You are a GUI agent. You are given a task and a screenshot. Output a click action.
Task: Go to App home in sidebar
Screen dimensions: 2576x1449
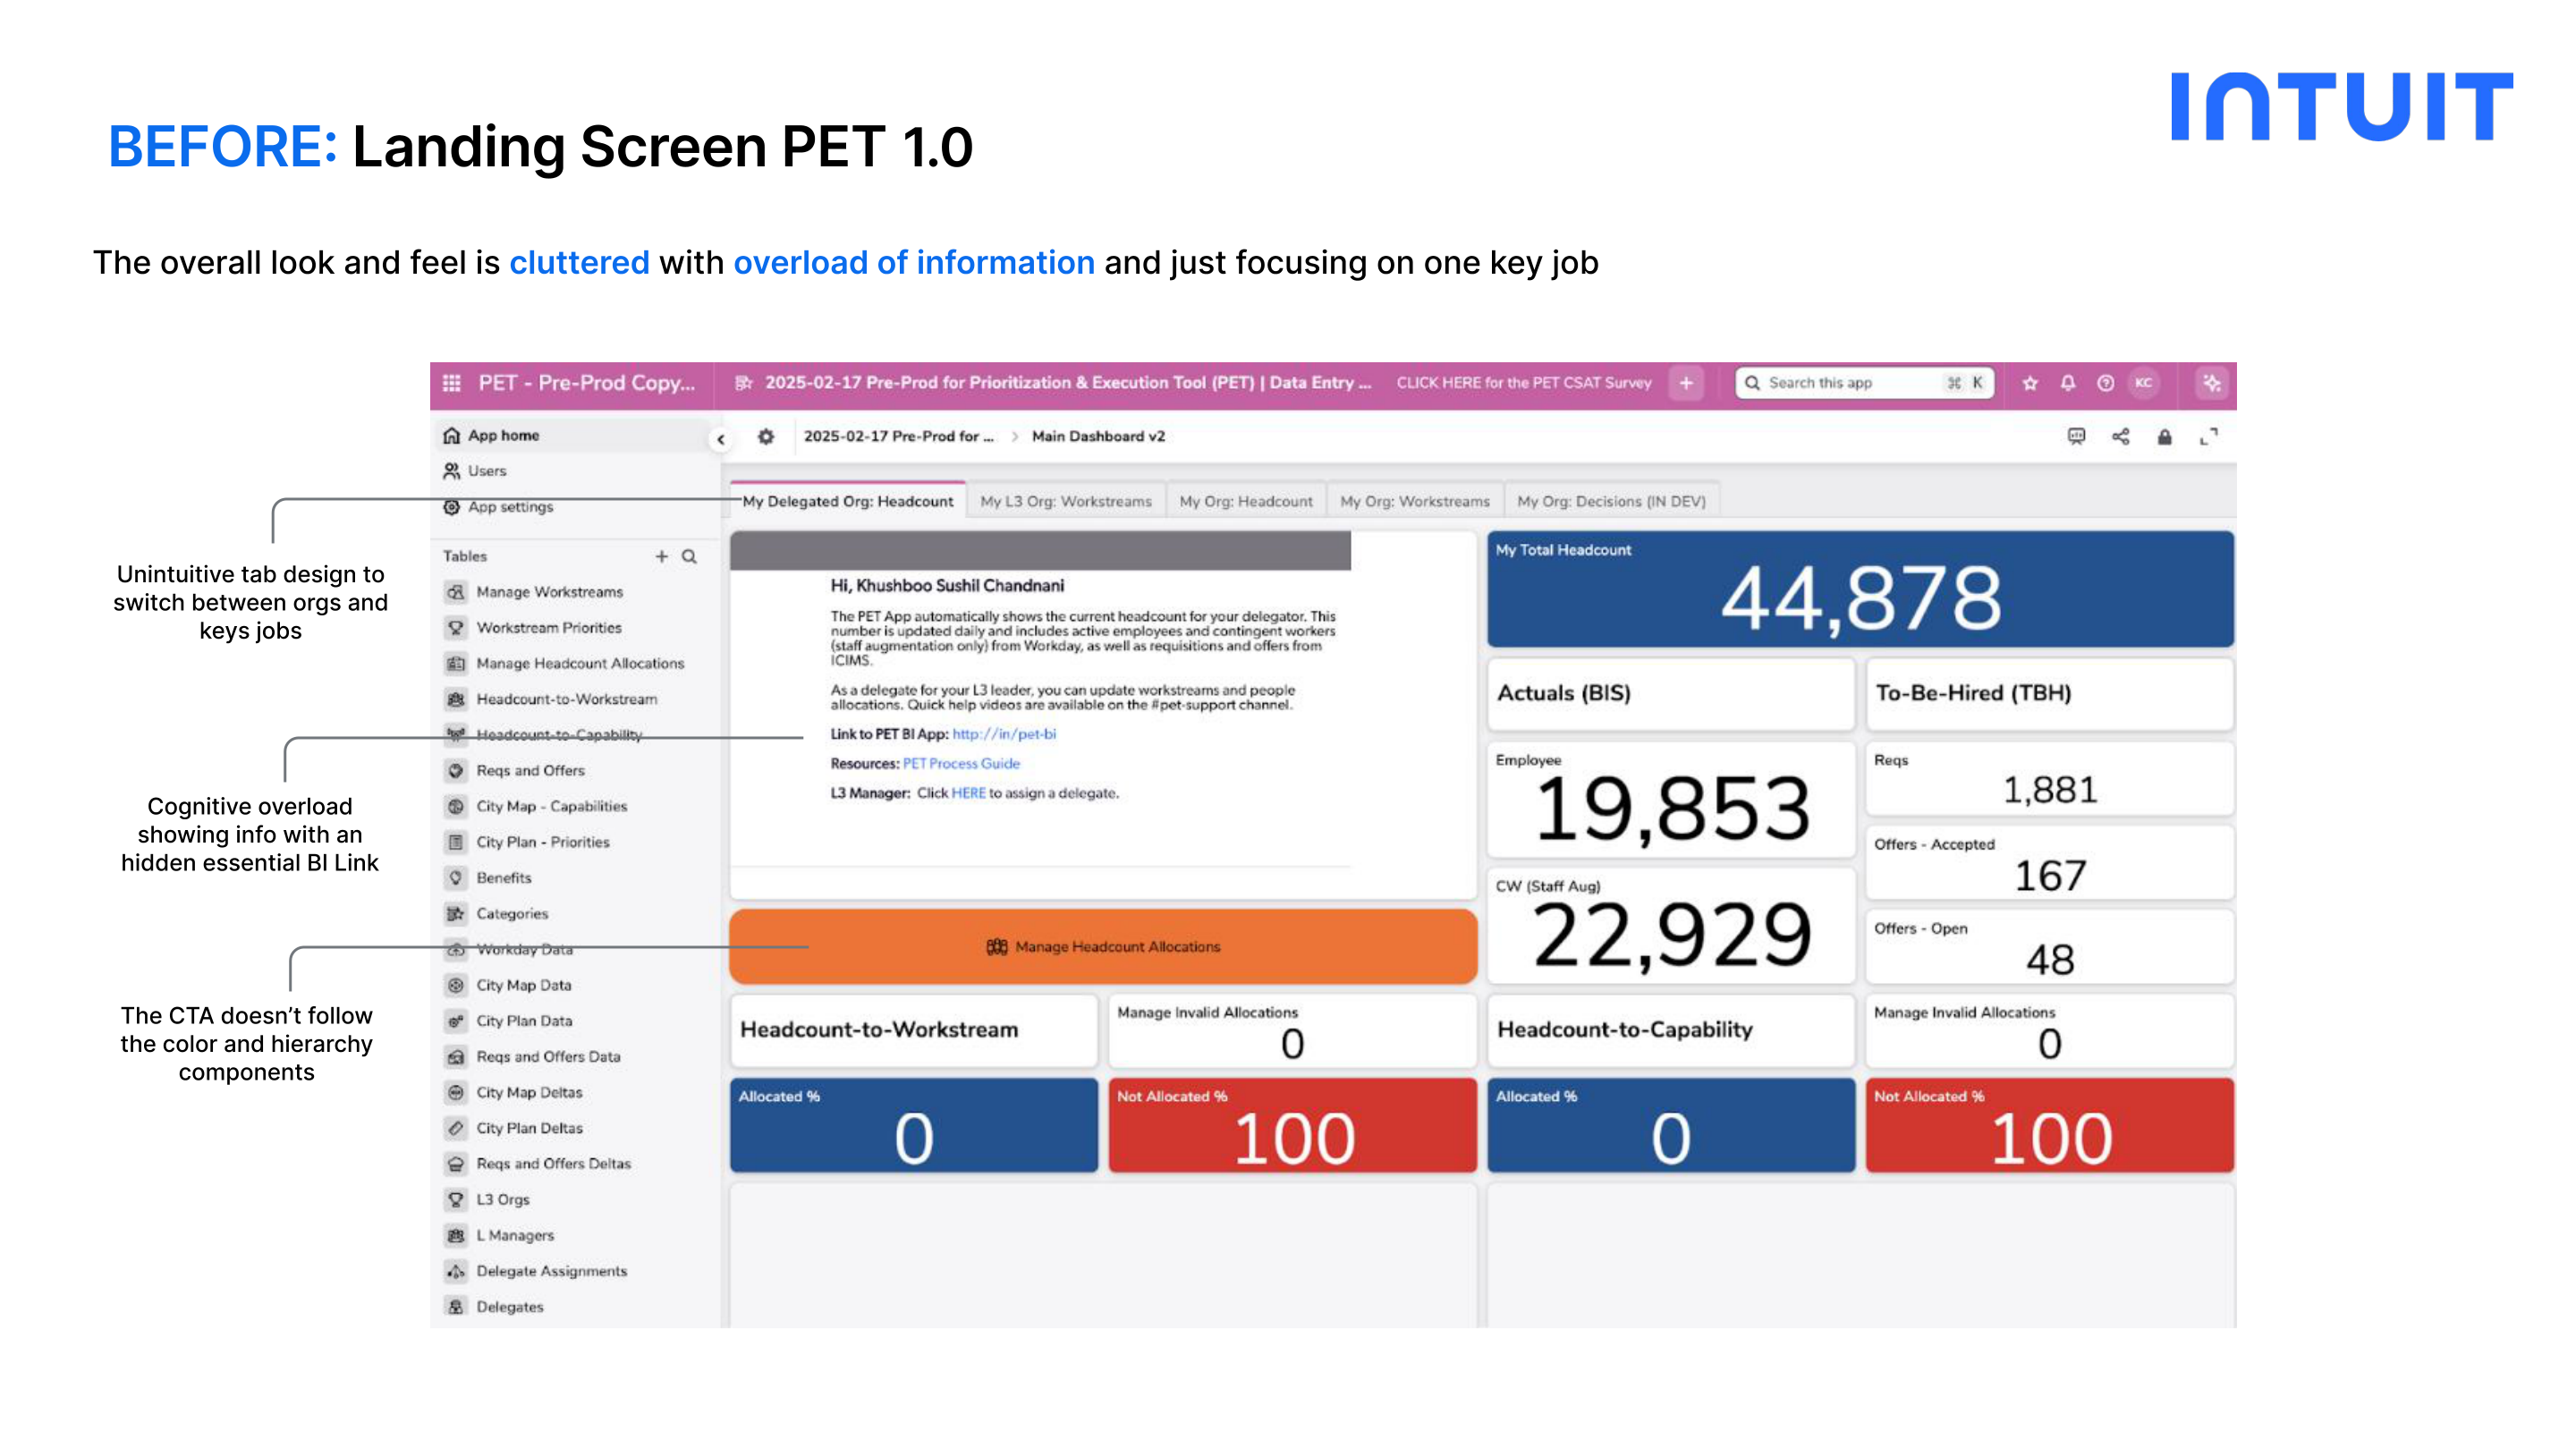(574, 436)
